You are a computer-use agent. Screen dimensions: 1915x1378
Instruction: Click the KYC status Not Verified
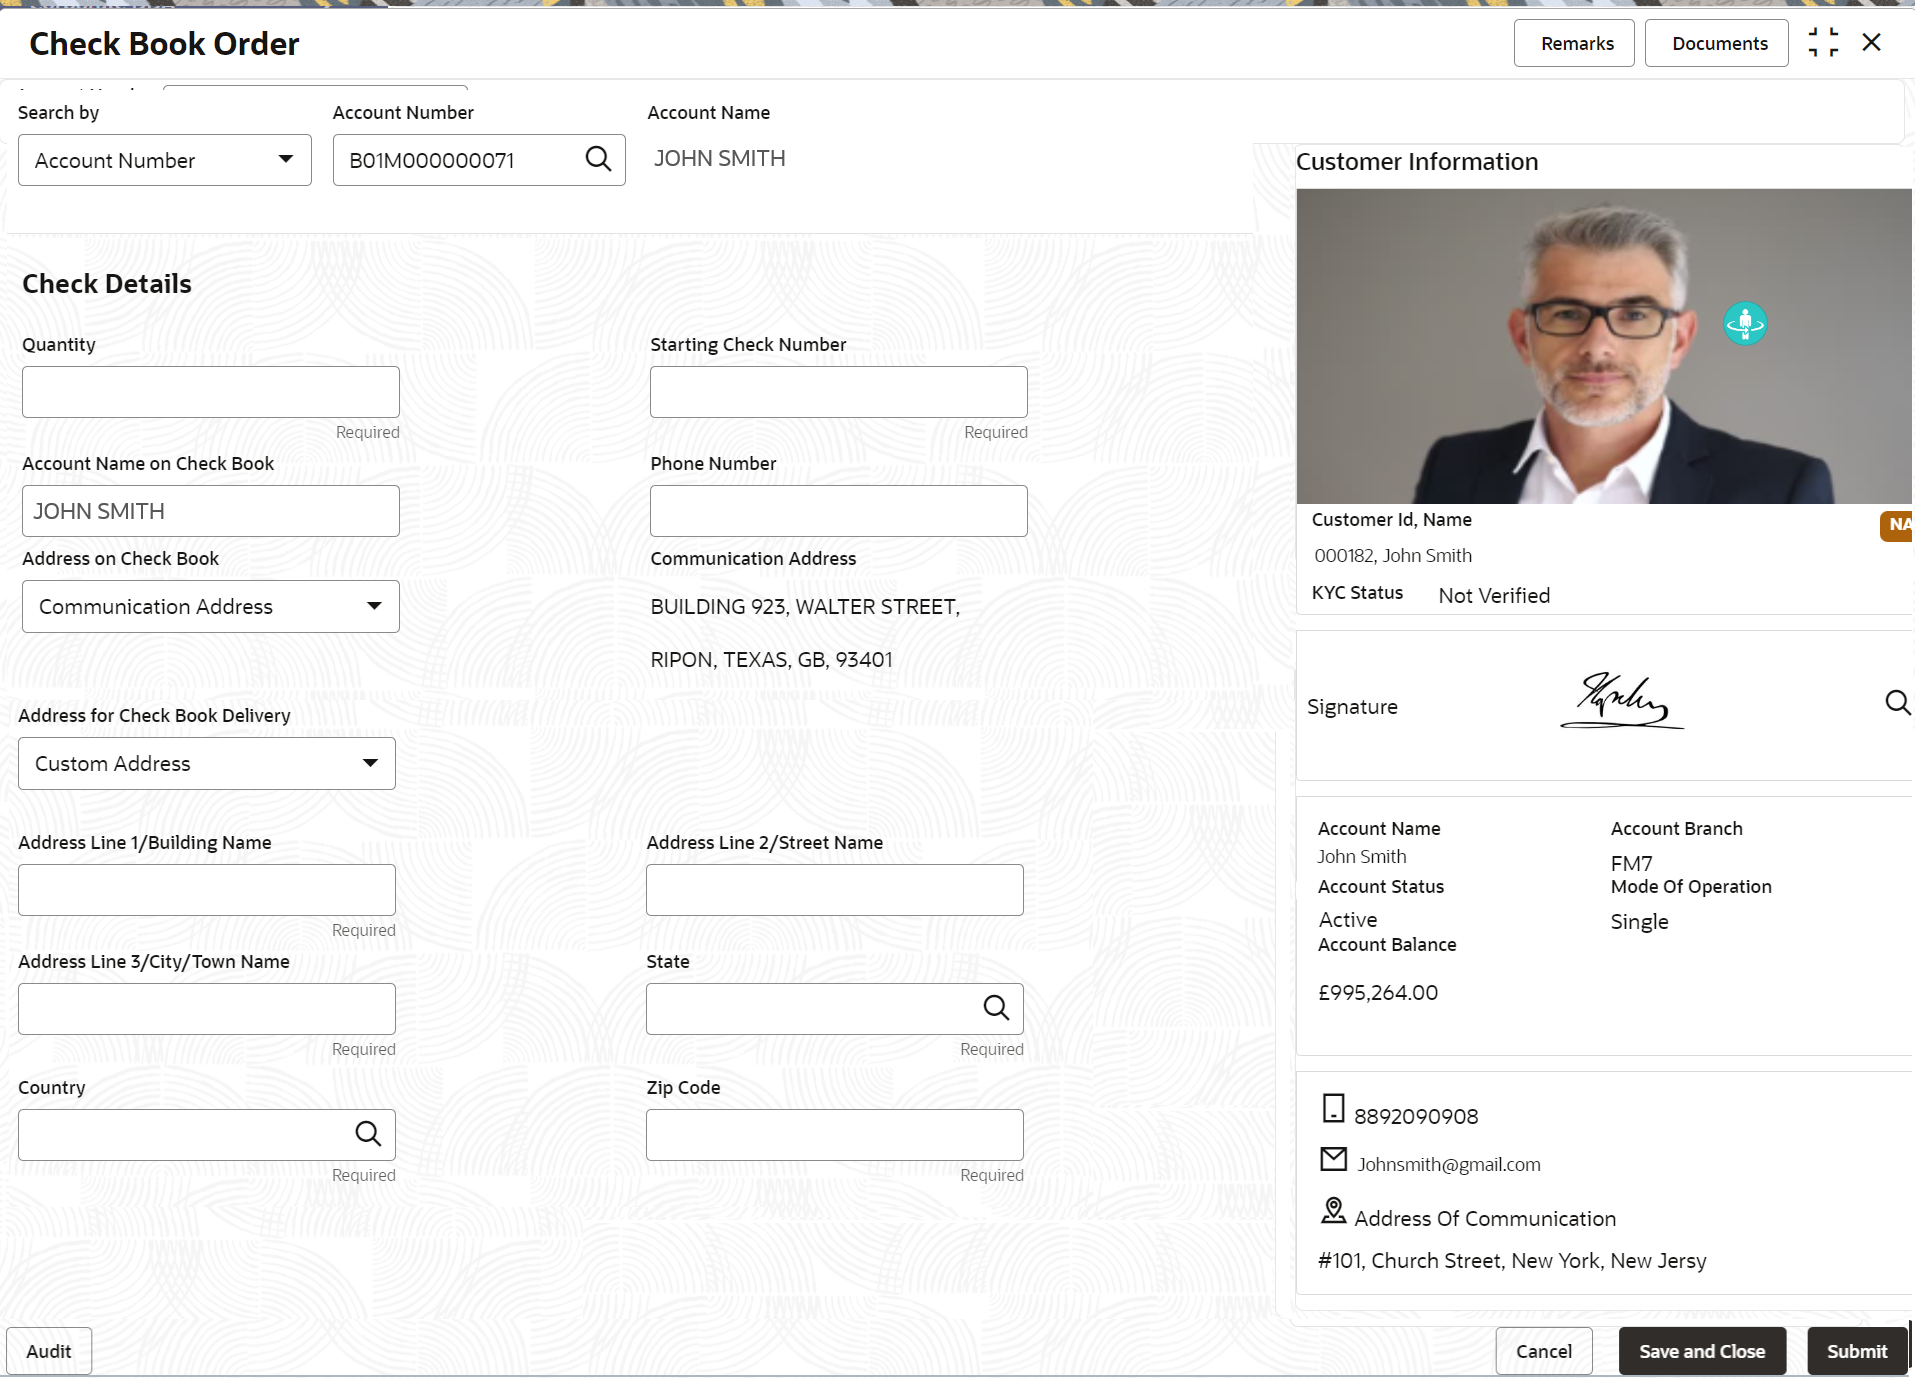[x=1493, y=596]
